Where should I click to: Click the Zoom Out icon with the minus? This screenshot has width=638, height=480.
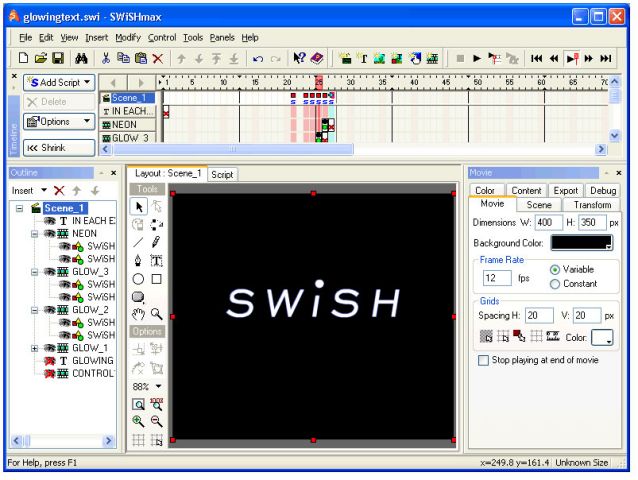tap(156, 421)
